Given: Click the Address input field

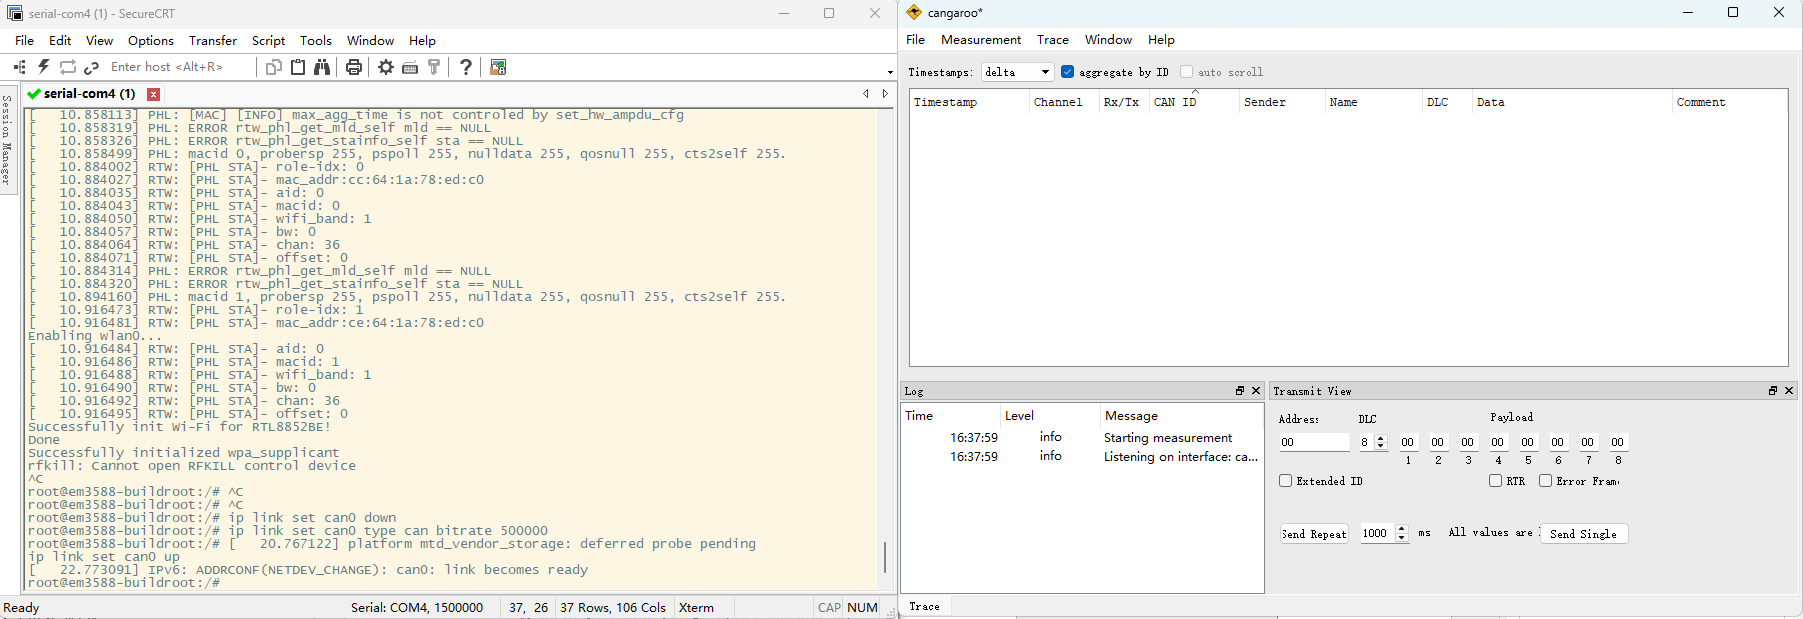Looking at the screenshot, I should [x=1315, y=442].
